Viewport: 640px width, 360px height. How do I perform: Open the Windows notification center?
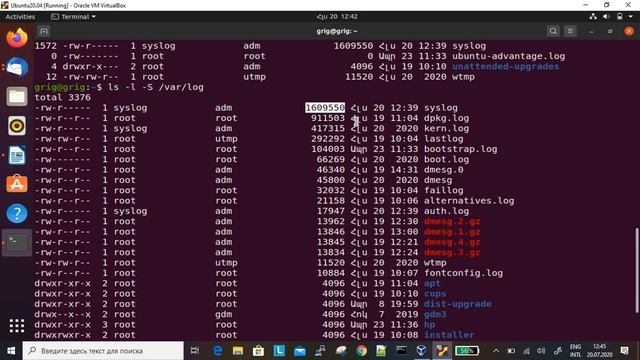[624, 351]
